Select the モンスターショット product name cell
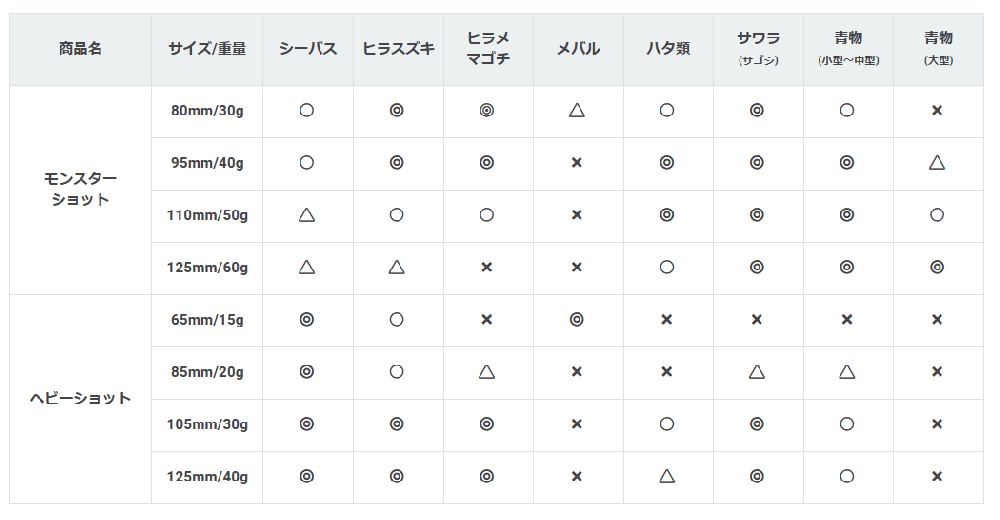Screen dimensions: 1000x520 (x=80, y=189)
